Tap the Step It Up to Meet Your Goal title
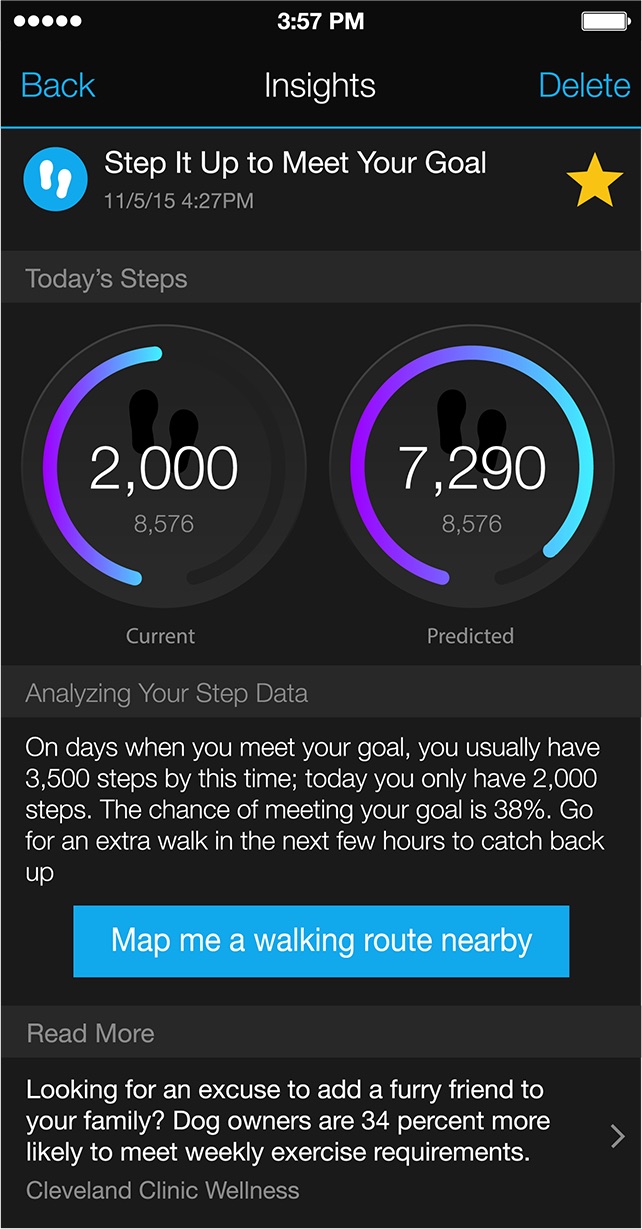Viewport: 642px width, 1229px height. point(296,163)
